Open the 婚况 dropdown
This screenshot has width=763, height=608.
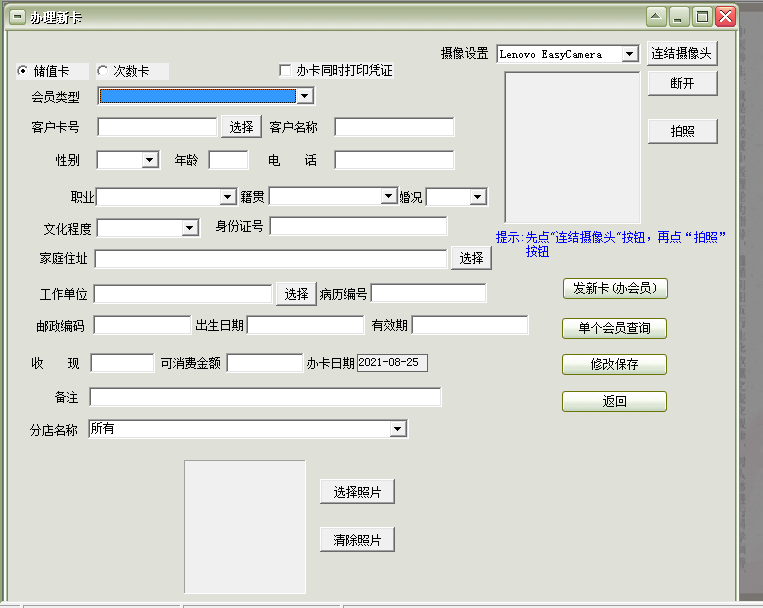pos(477,197)
